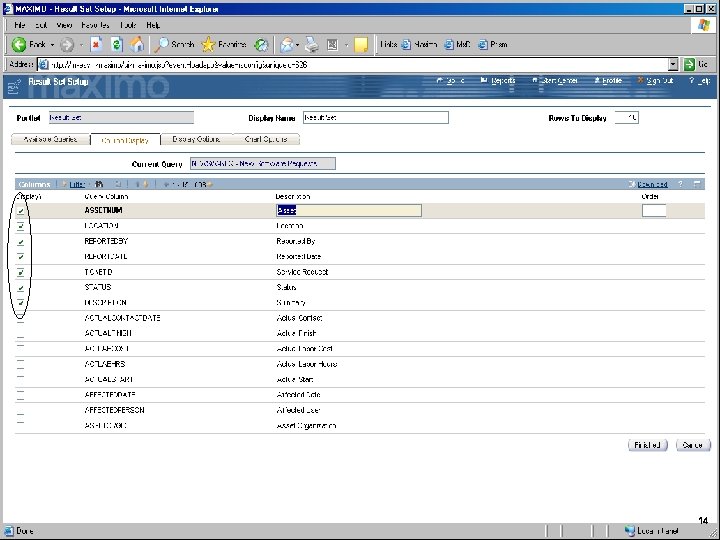This screenshot has width=720, height=540.
Task: Go to the browser Home icon
Action: [x=136, y=45]
